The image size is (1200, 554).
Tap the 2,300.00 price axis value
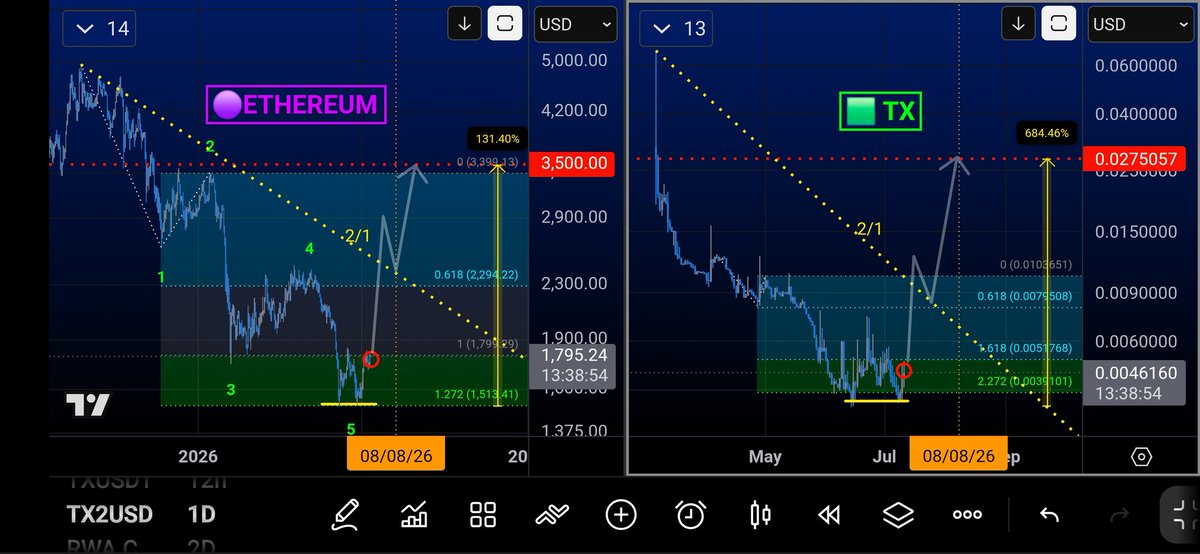(x=574, y=283)
